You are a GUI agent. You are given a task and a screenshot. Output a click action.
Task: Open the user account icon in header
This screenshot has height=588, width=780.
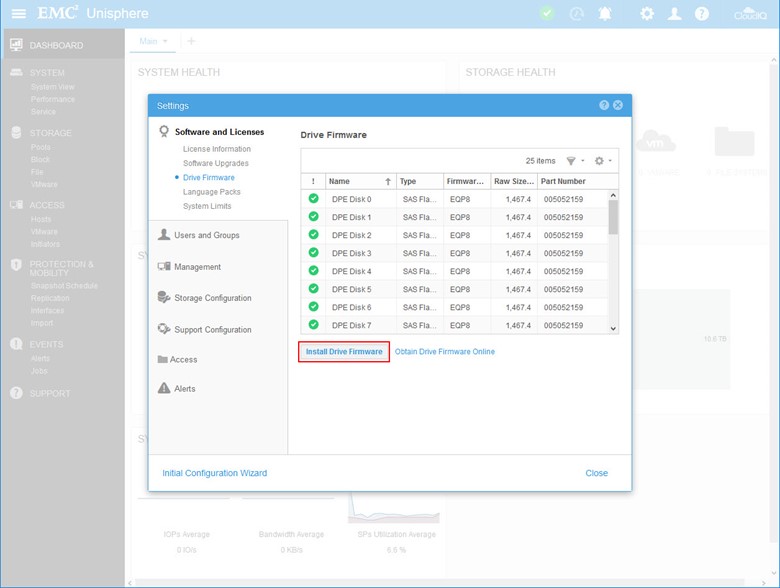675,13
